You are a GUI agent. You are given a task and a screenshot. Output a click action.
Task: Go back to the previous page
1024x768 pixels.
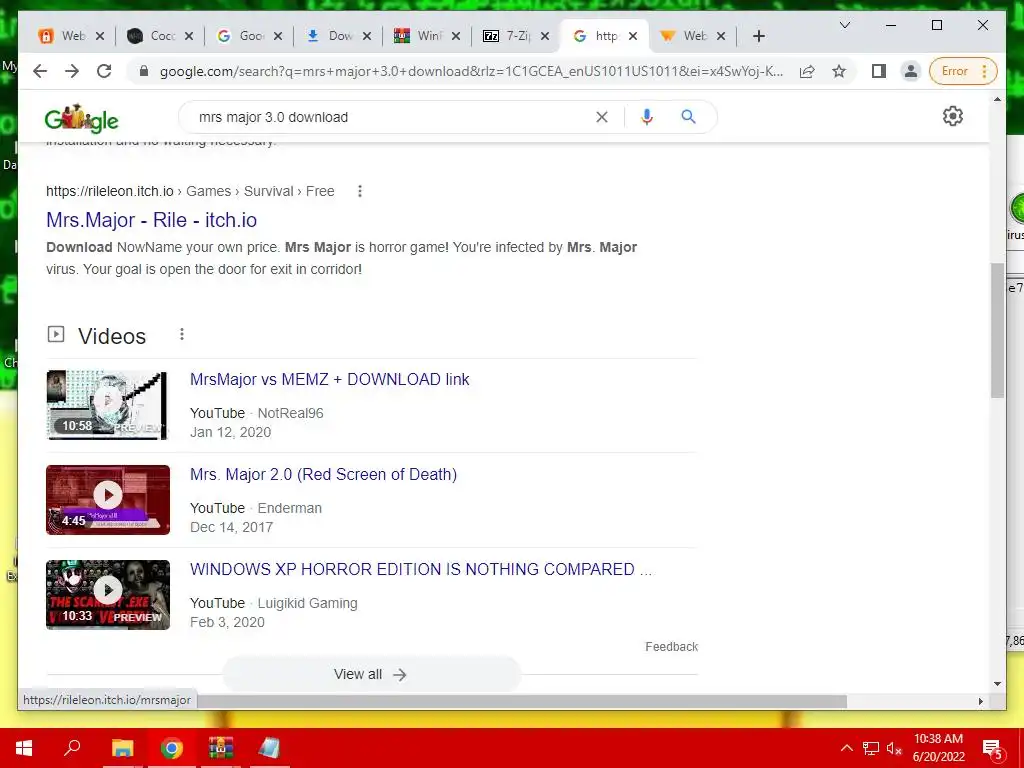tap(40, 71)
